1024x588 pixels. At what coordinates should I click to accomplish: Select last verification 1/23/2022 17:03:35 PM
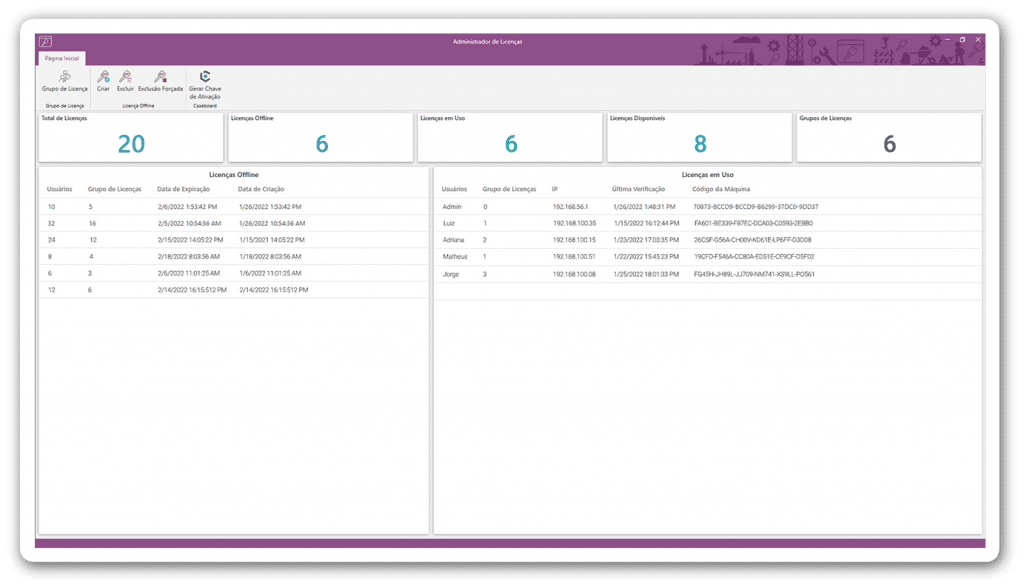[646, 240]
